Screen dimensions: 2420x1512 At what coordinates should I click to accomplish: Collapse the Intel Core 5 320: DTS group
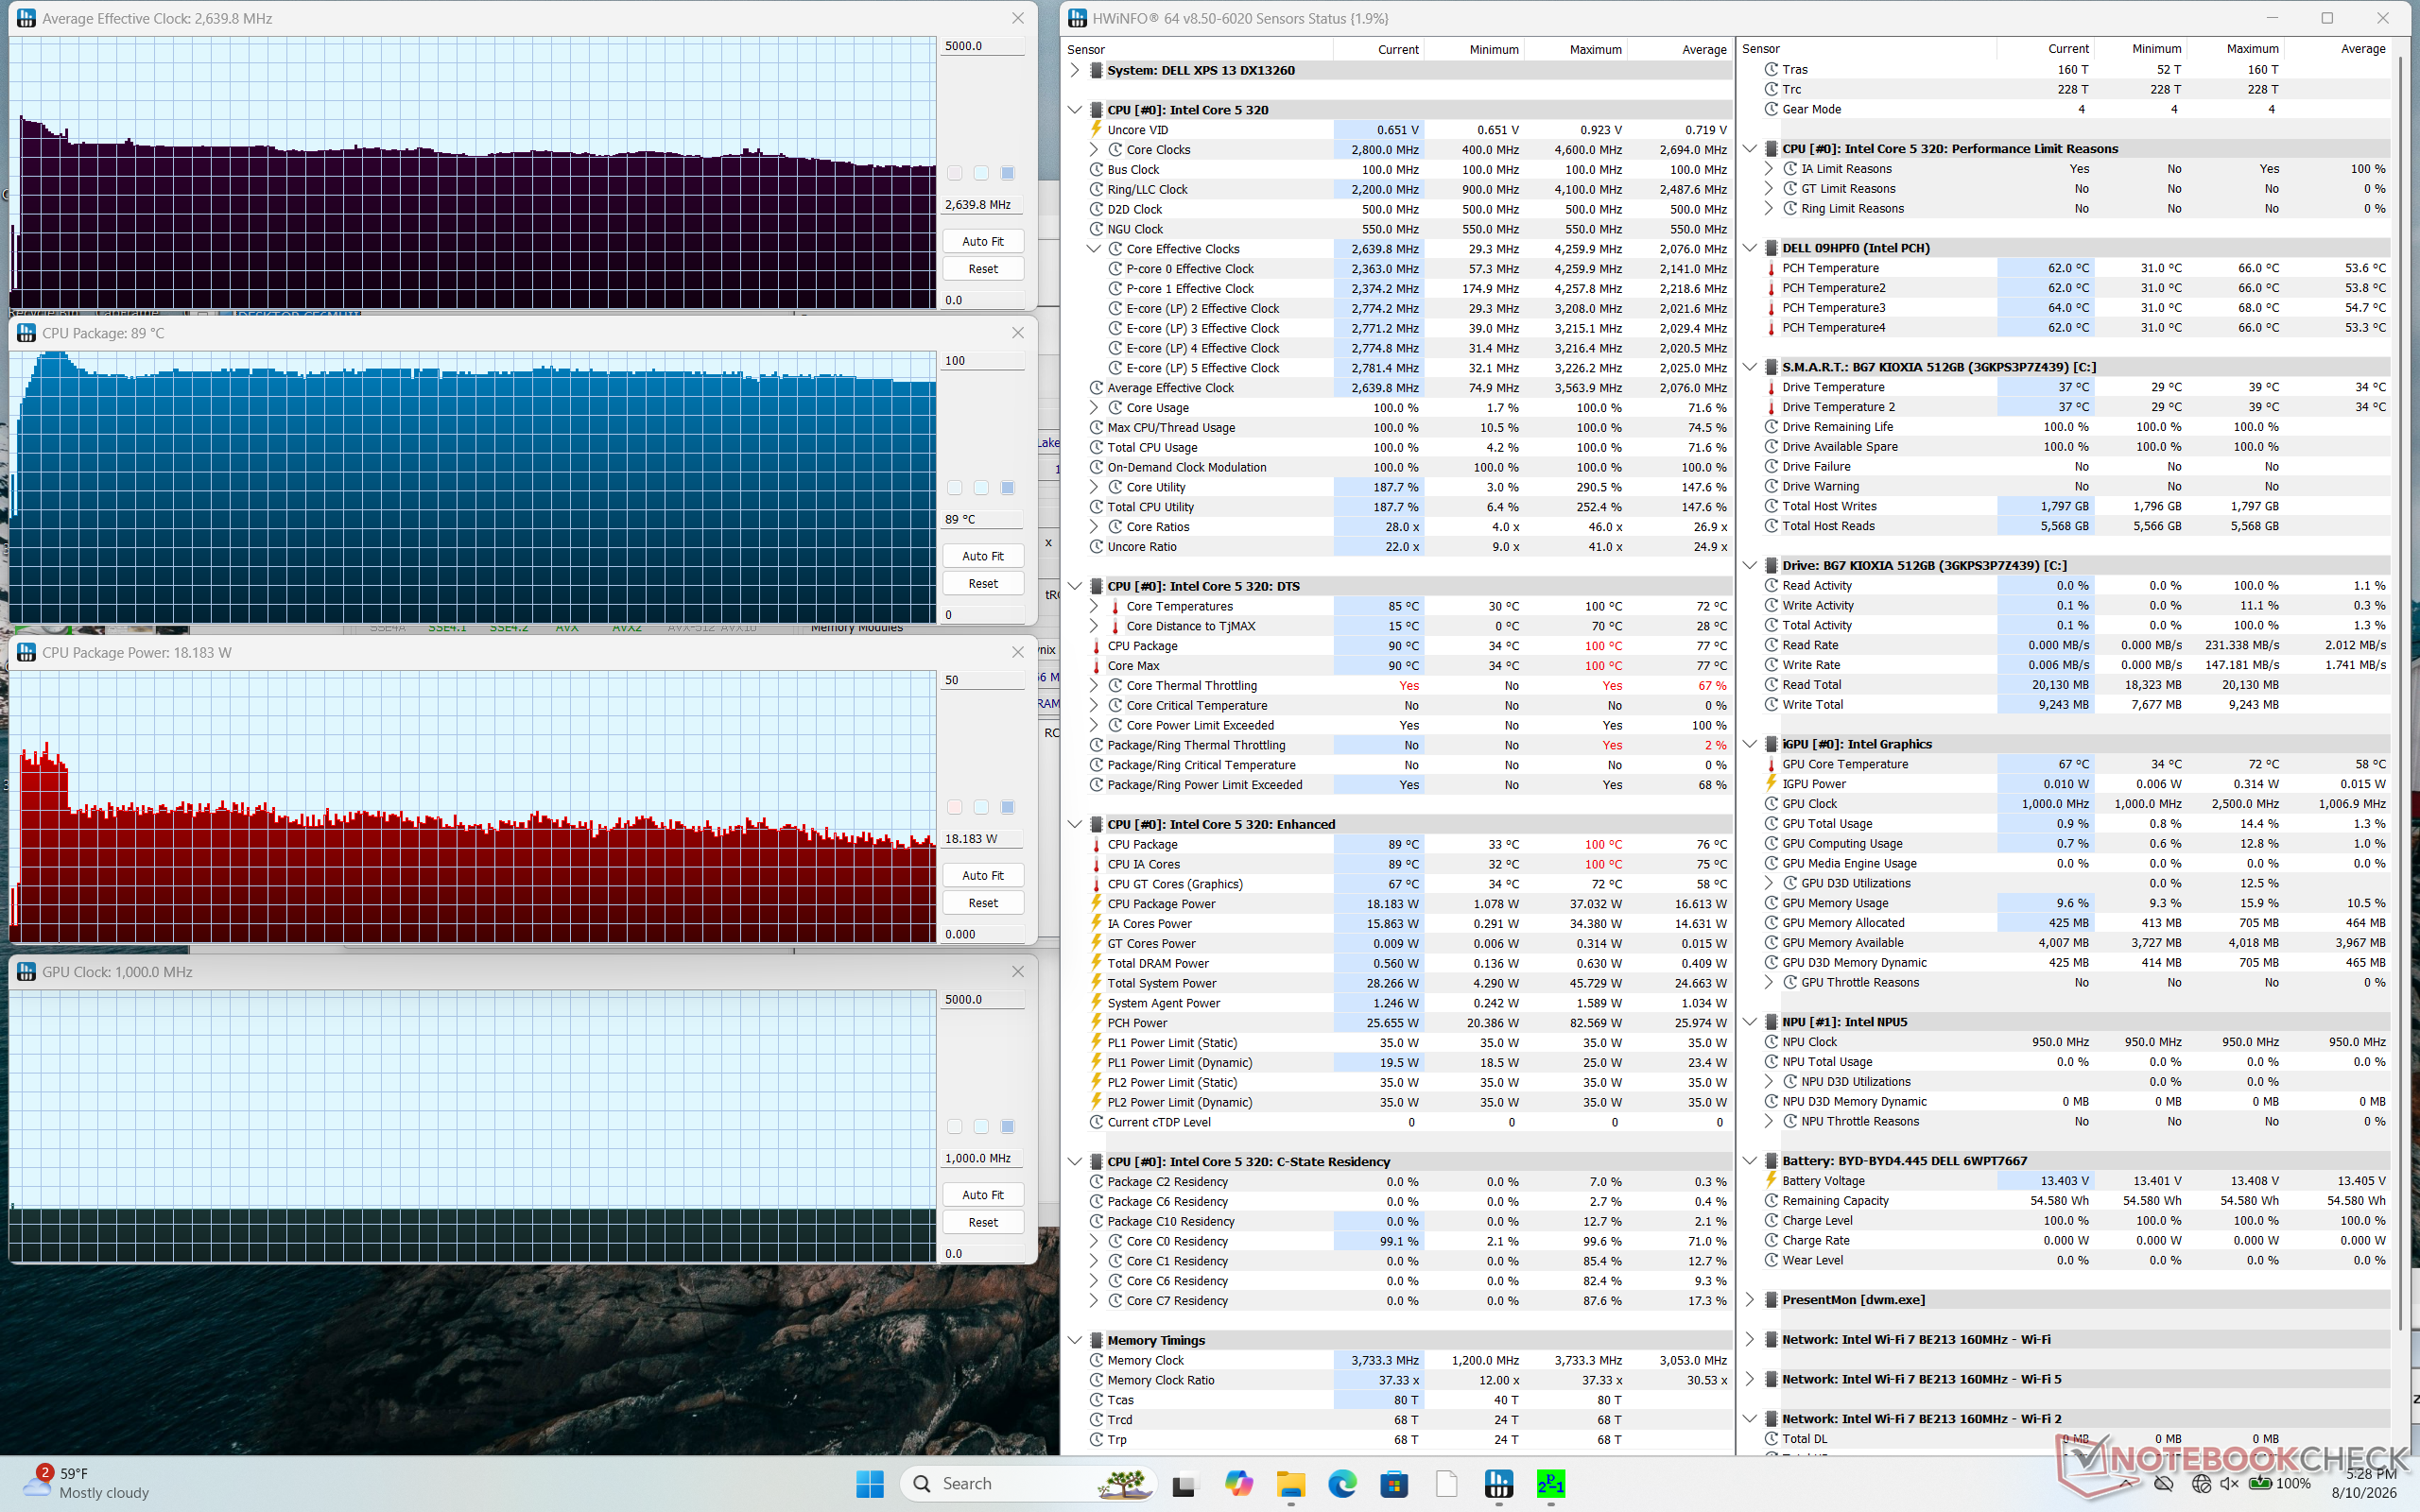tap(1075, 586)
